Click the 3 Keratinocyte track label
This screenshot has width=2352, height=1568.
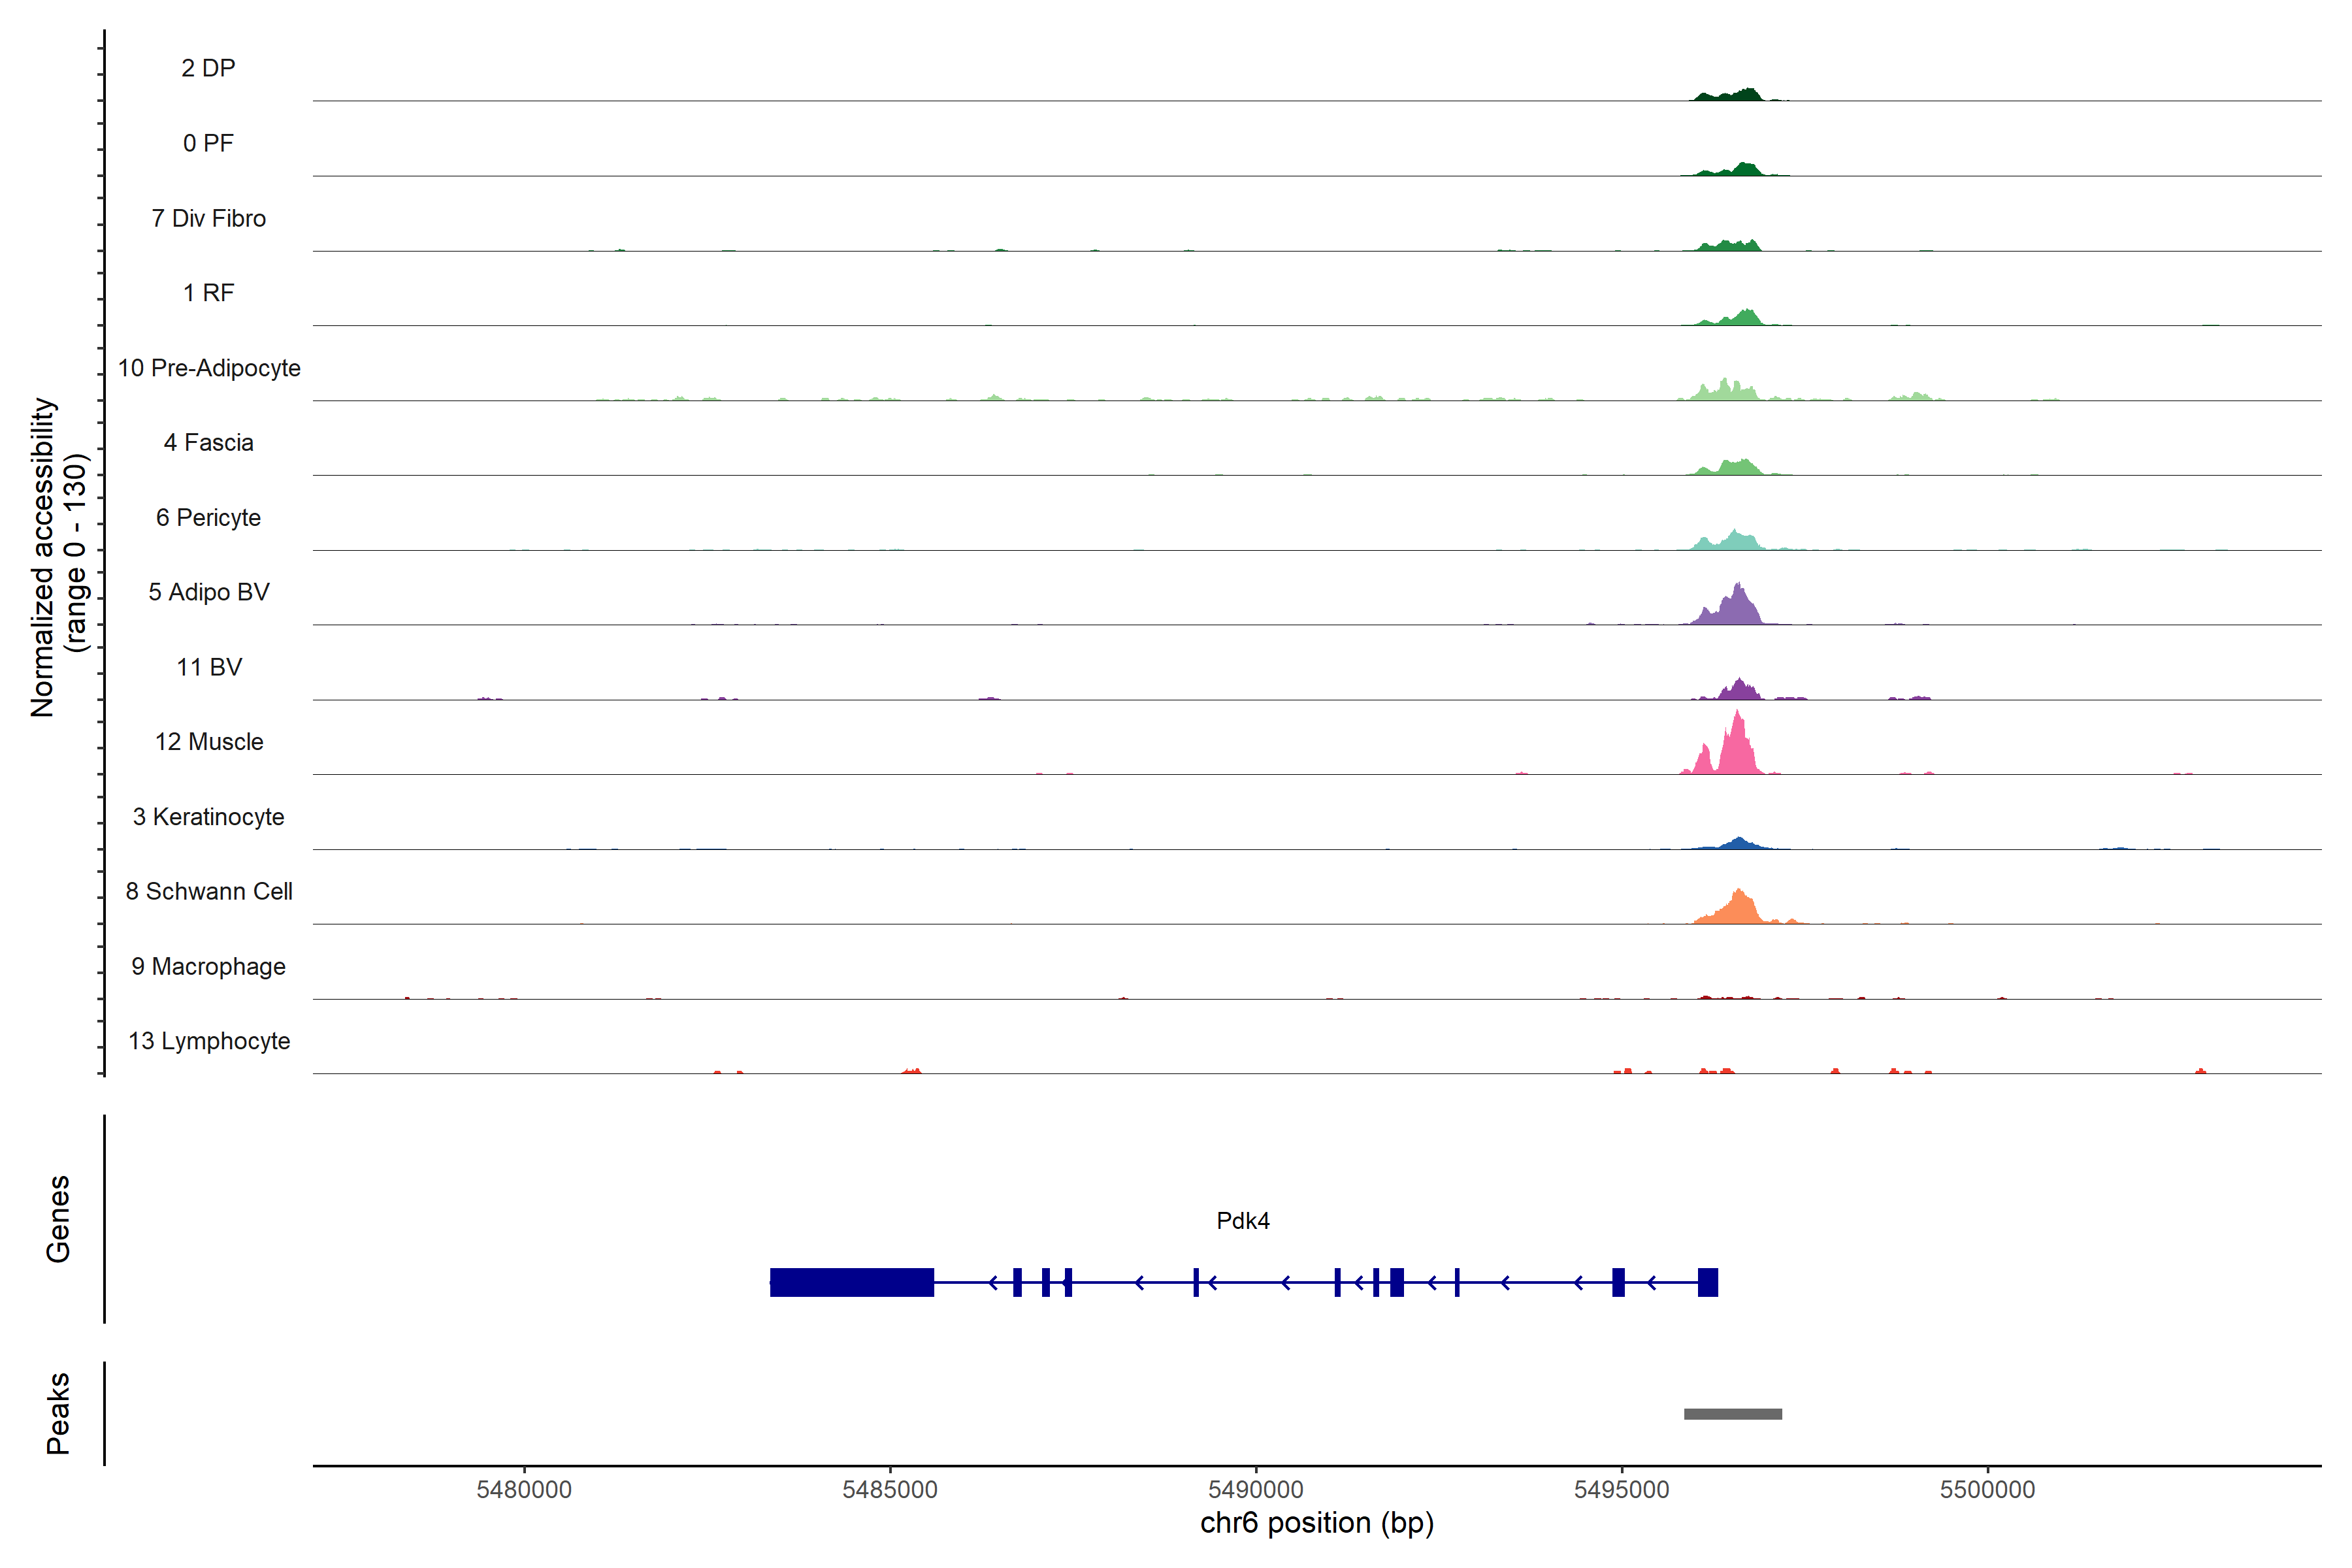pyautogui.click(x=209, y=817)
